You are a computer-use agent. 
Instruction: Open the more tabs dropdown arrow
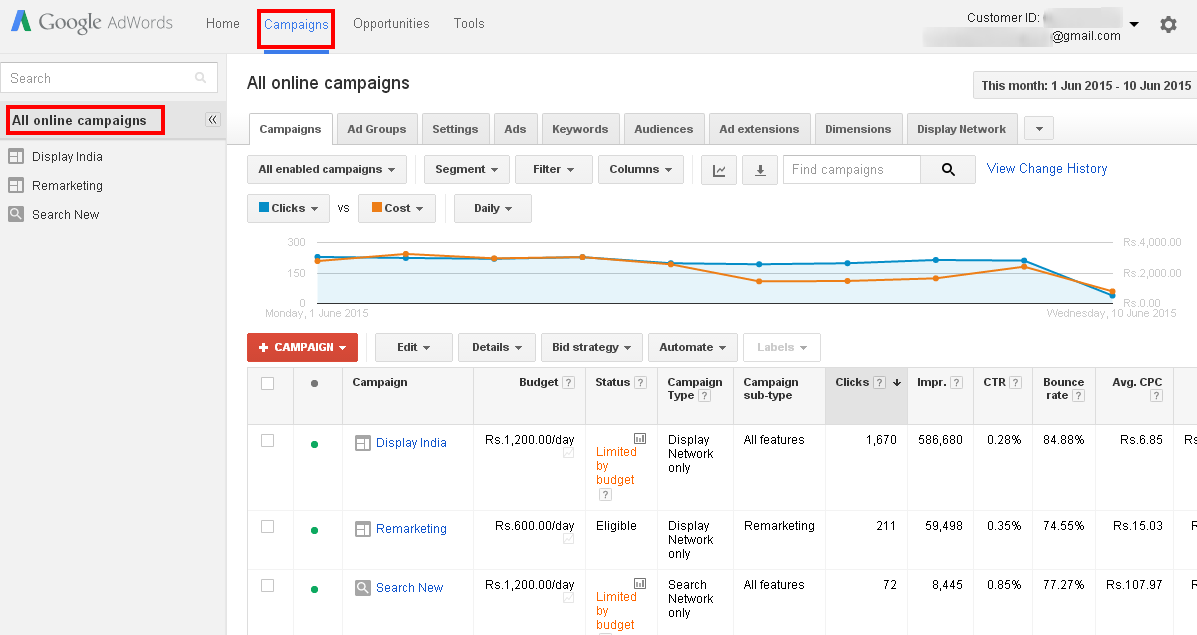tap(1039, 128)
